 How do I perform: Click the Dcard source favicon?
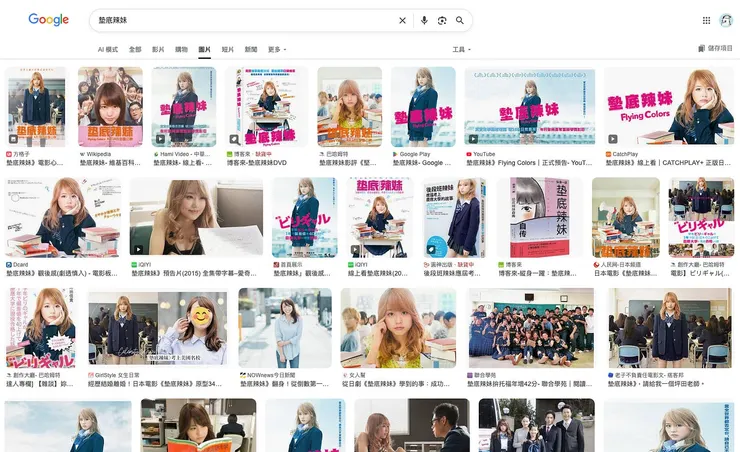click(x=8, y=265)
